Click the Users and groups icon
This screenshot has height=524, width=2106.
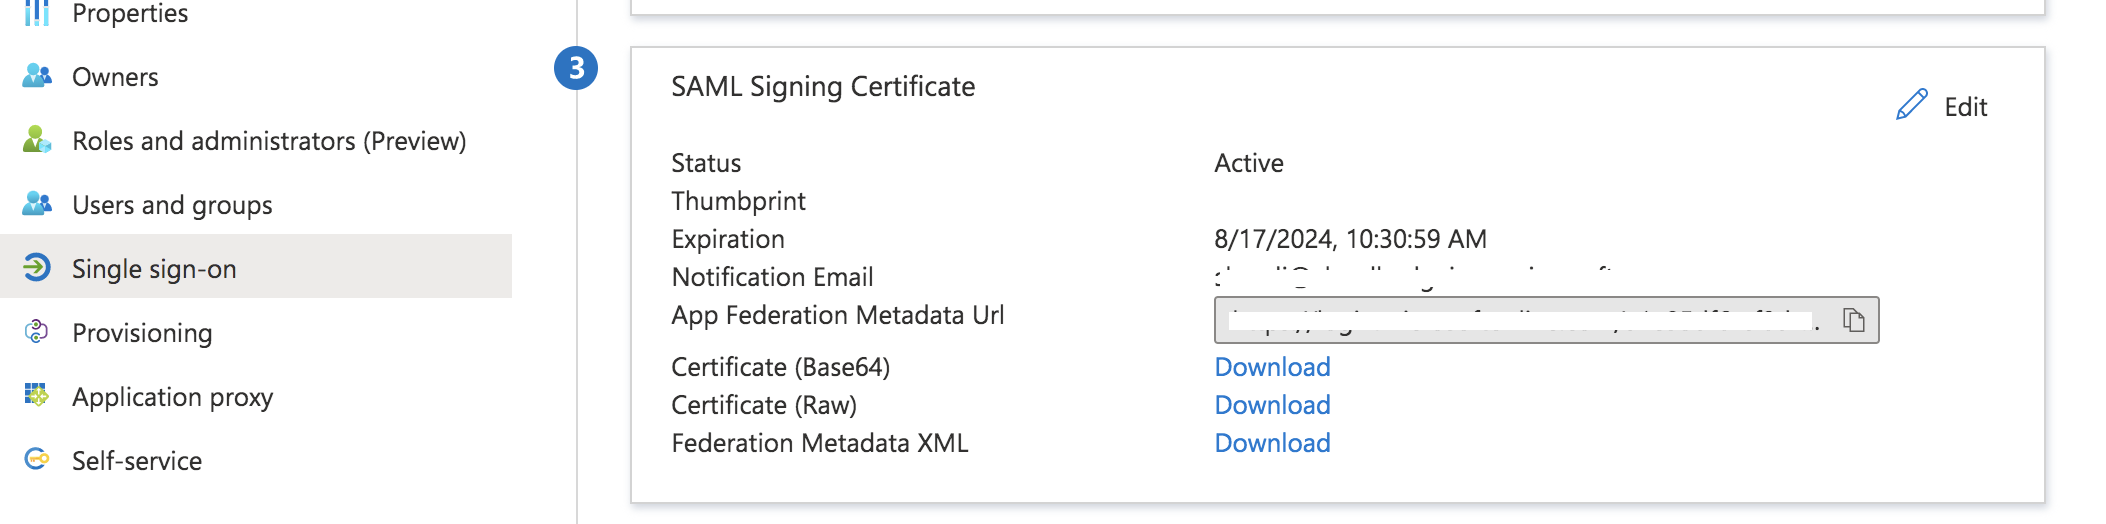pyautogui.click(x=37, y=204)
